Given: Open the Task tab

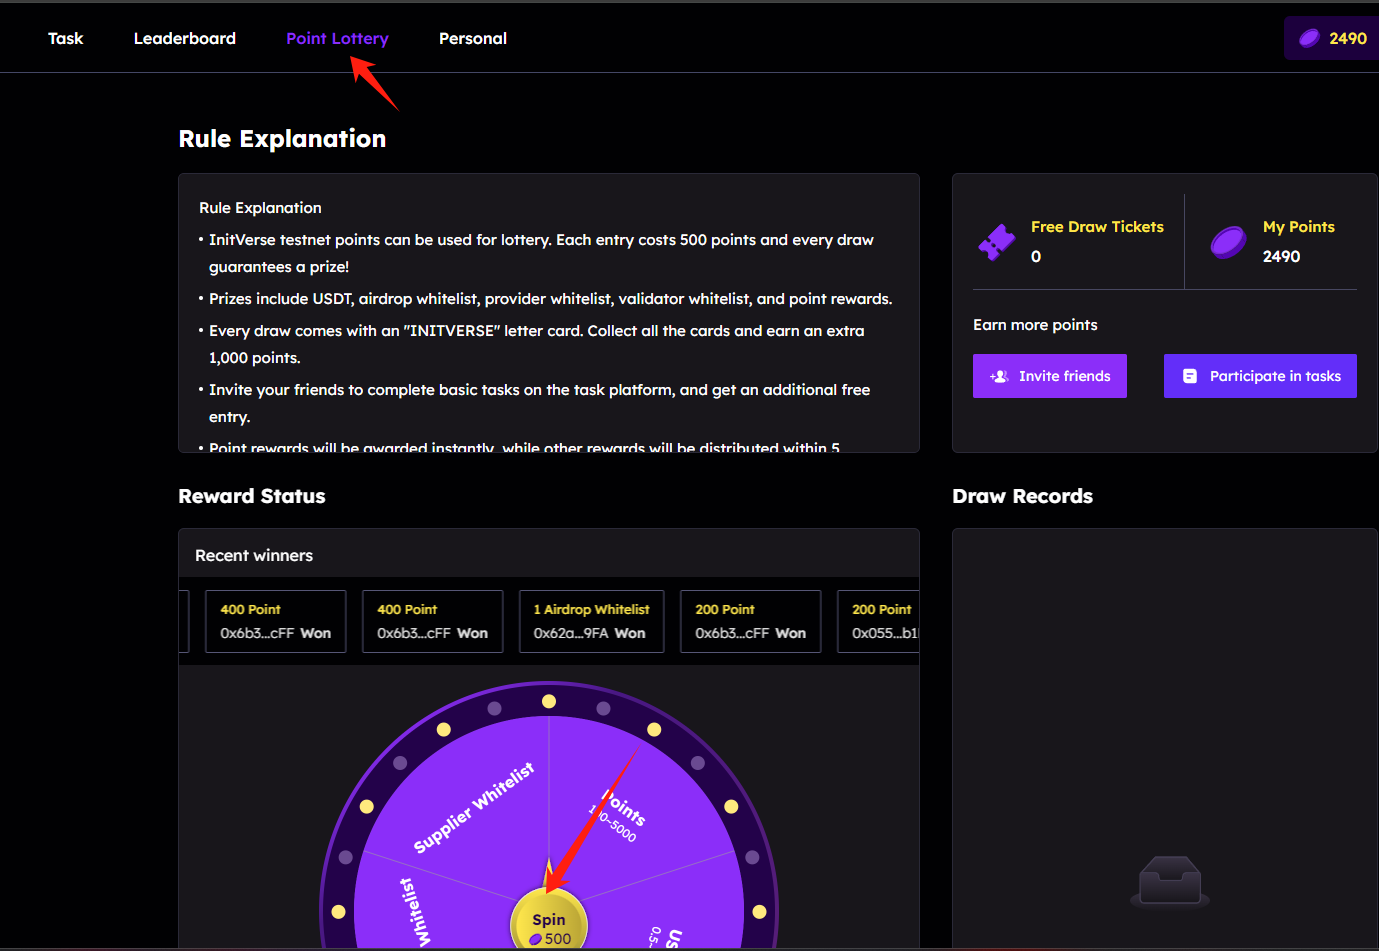Looking at the screenshot, I should tap(65, 38).
